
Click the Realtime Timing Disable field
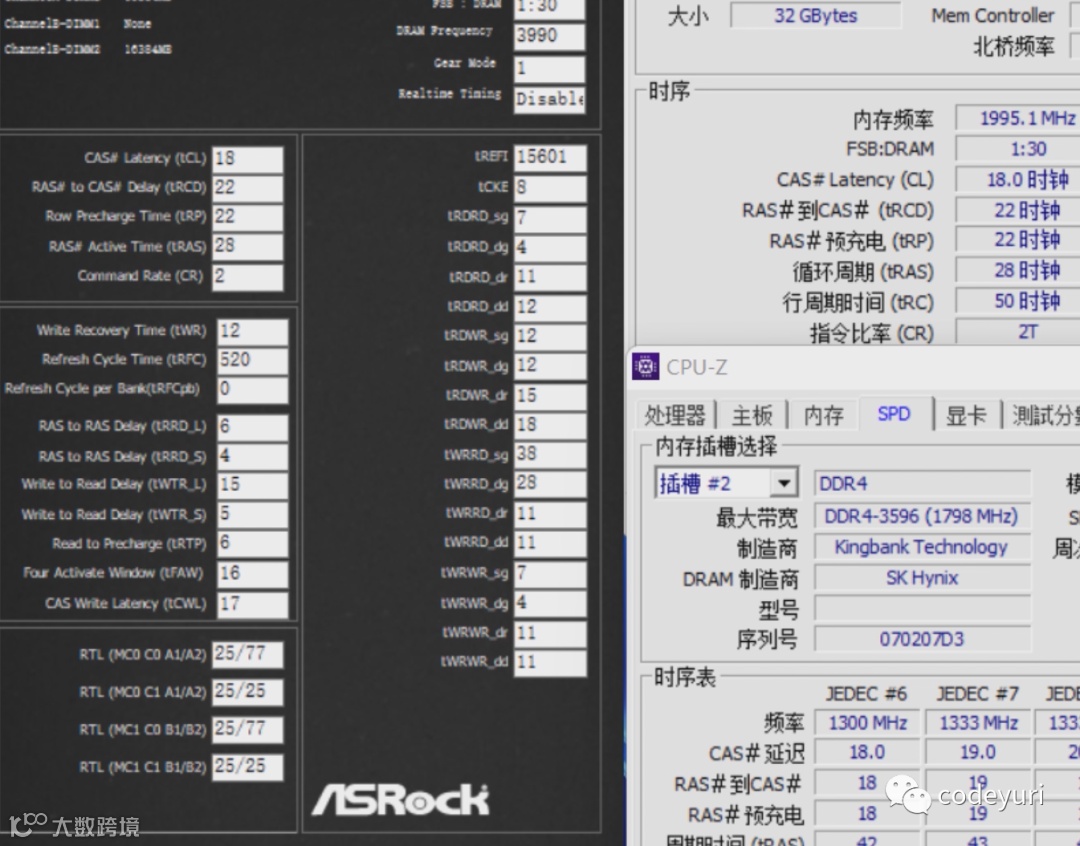coord(550,100)
